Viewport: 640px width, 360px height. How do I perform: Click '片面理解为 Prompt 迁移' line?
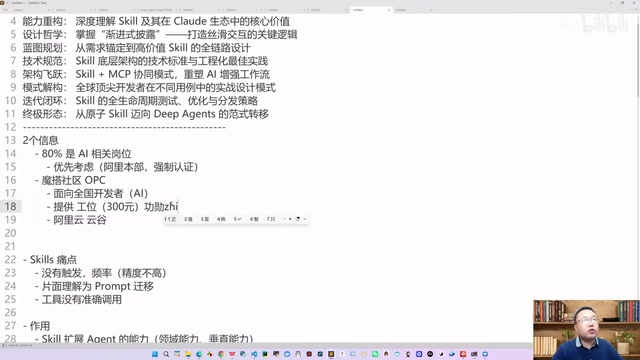point(98,286)
